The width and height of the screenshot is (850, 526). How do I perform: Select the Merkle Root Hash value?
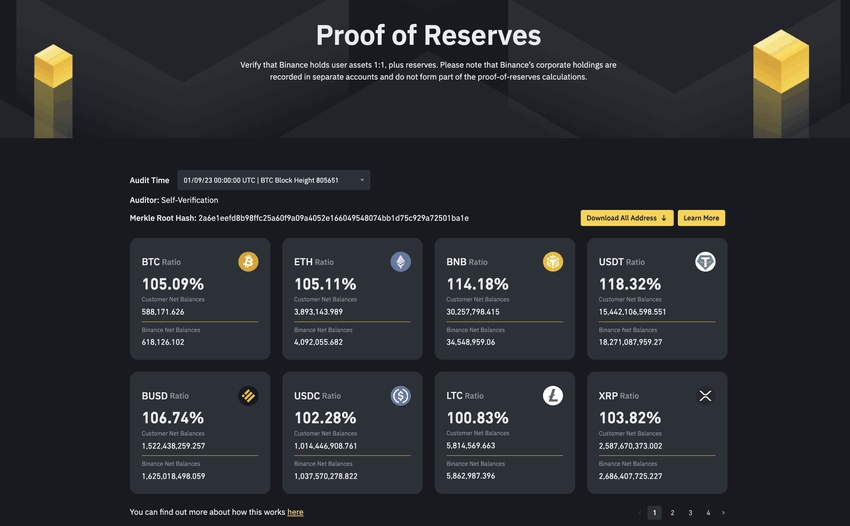[333, 218]
